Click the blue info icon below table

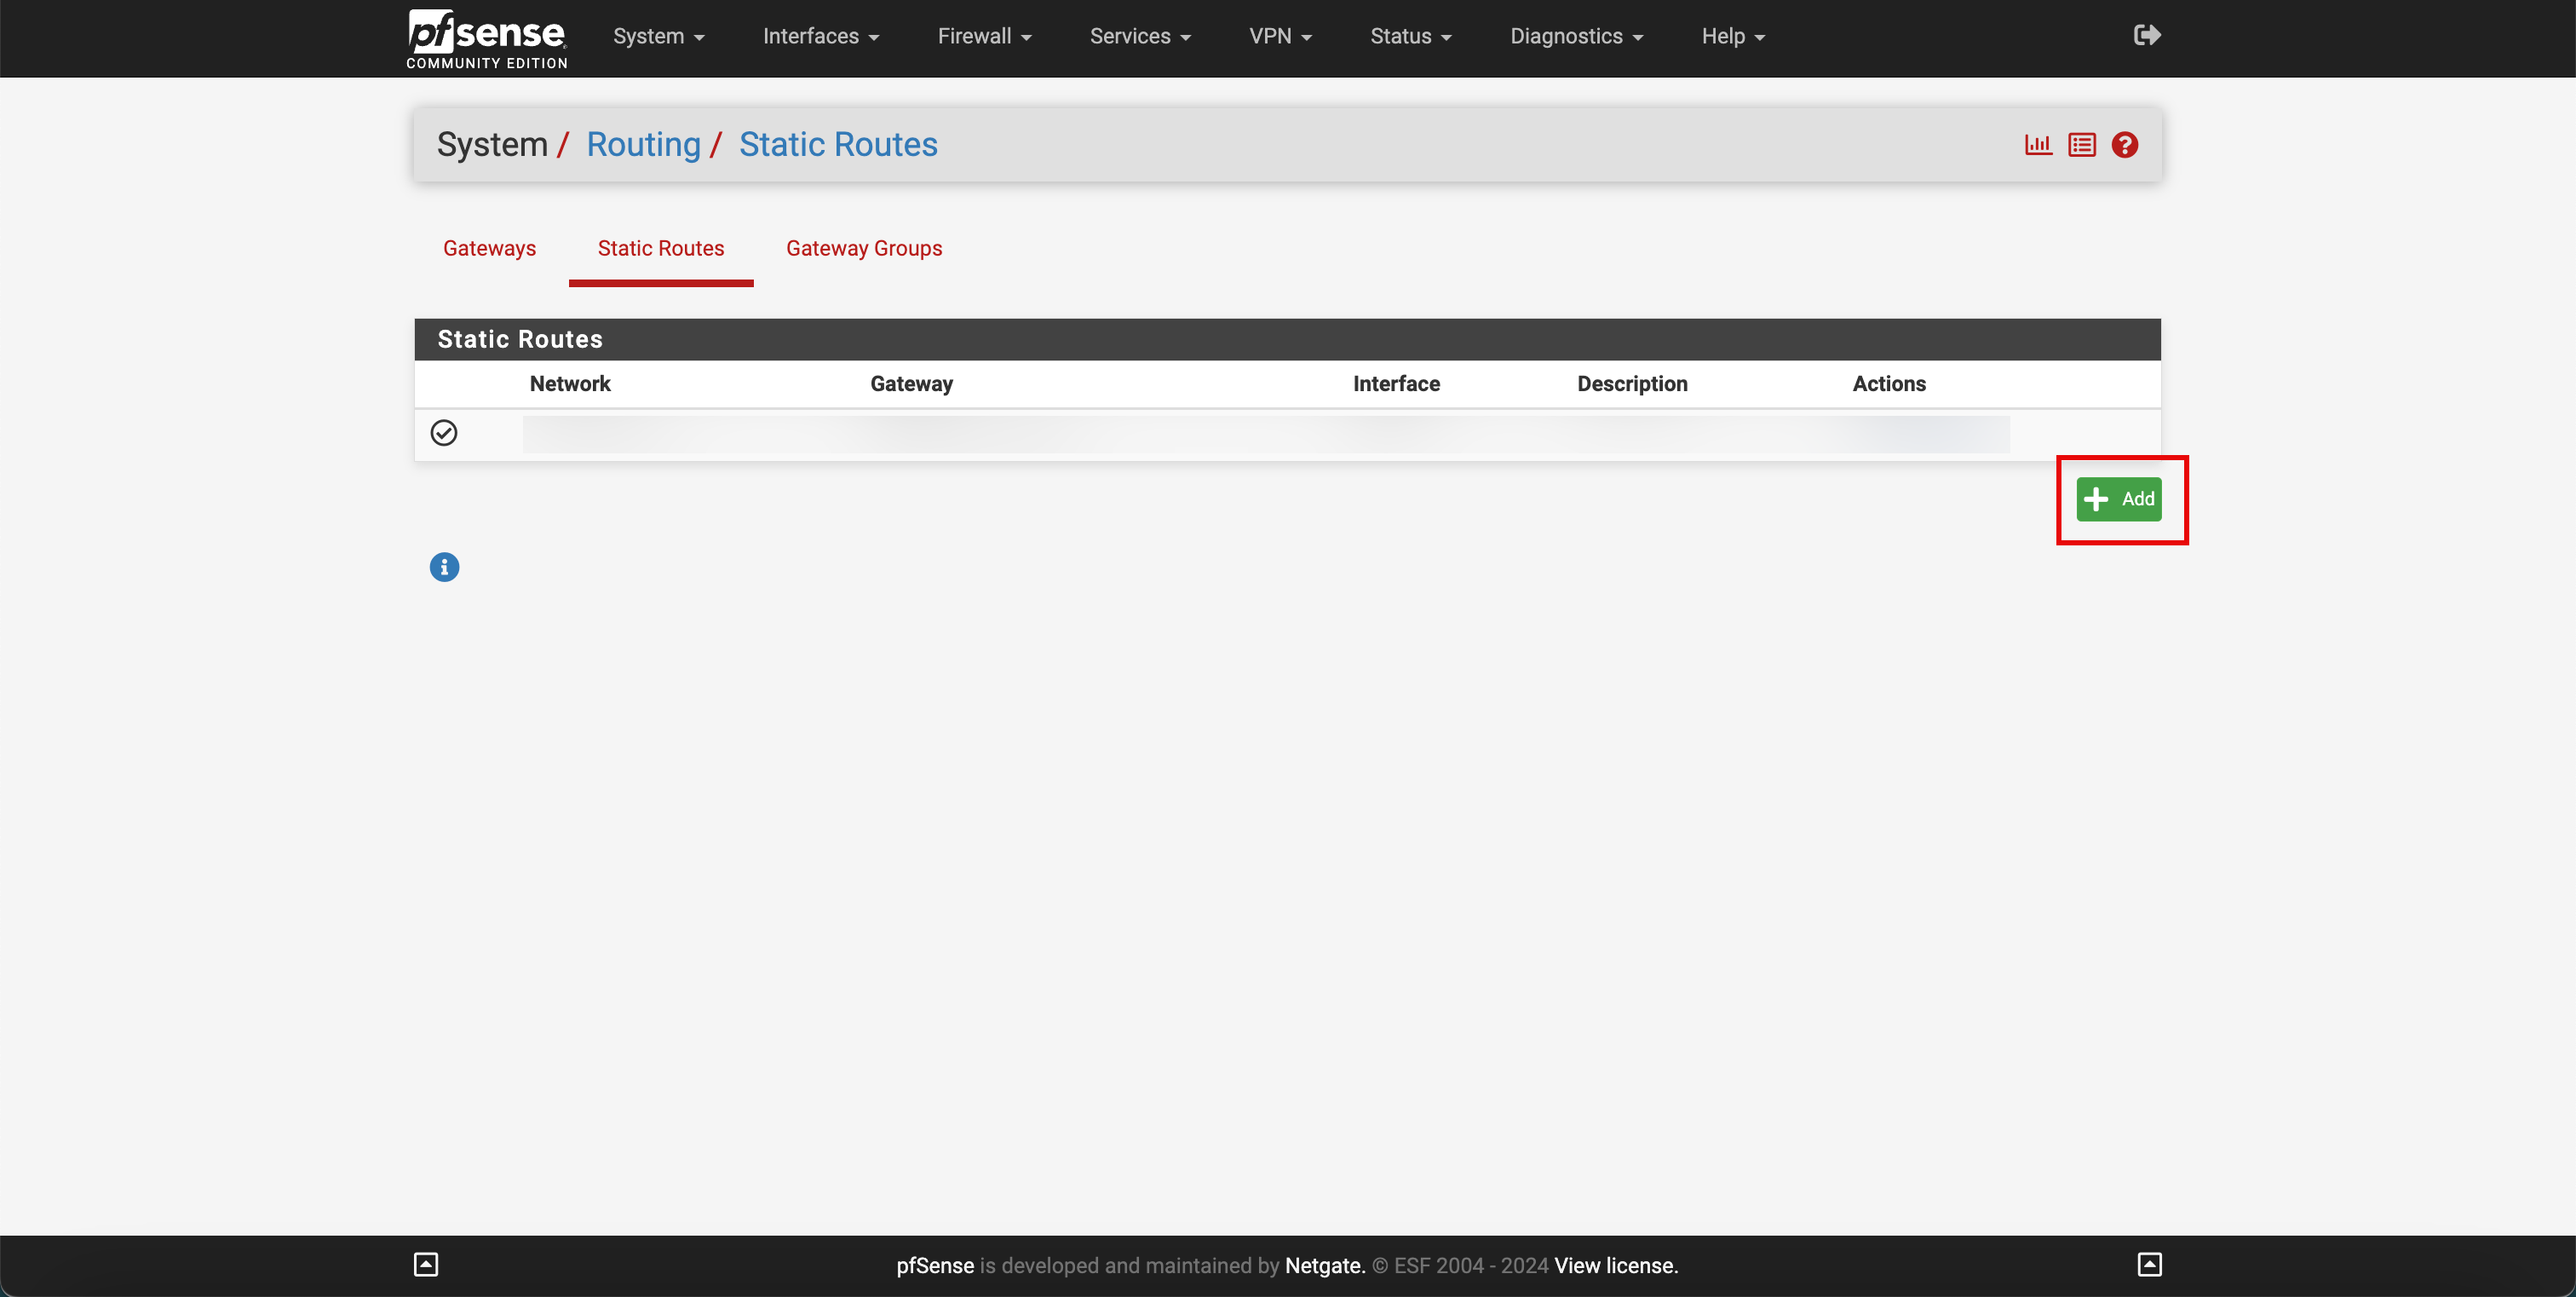(444, 567)
